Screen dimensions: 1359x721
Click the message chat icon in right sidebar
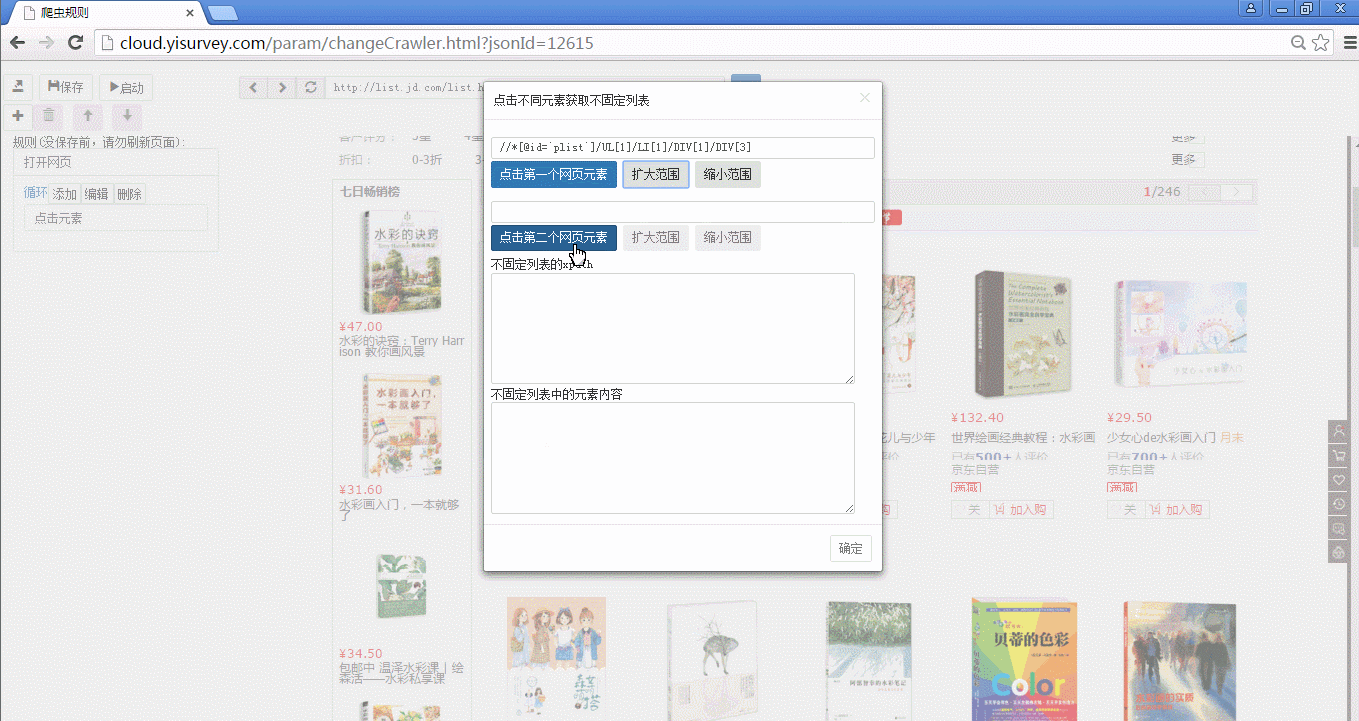coord(1338,528)
